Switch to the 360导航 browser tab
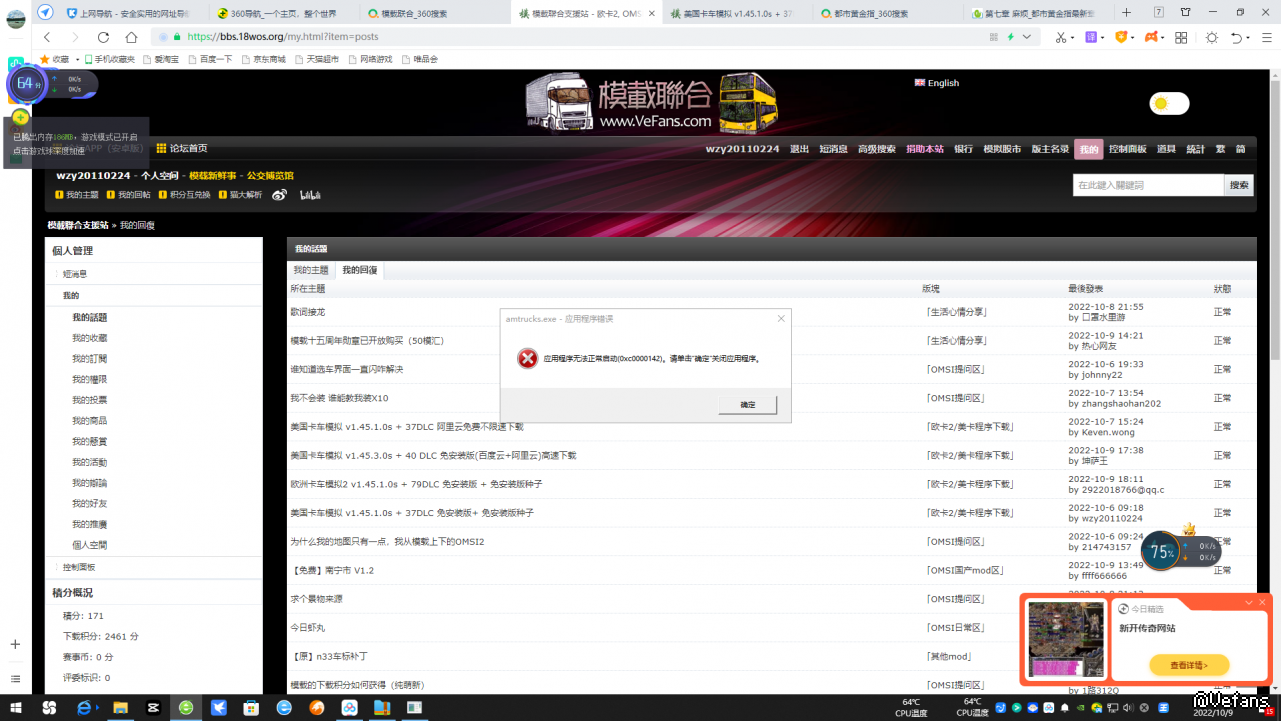Viewport: 1281px width, 721px height. point(283,14)
